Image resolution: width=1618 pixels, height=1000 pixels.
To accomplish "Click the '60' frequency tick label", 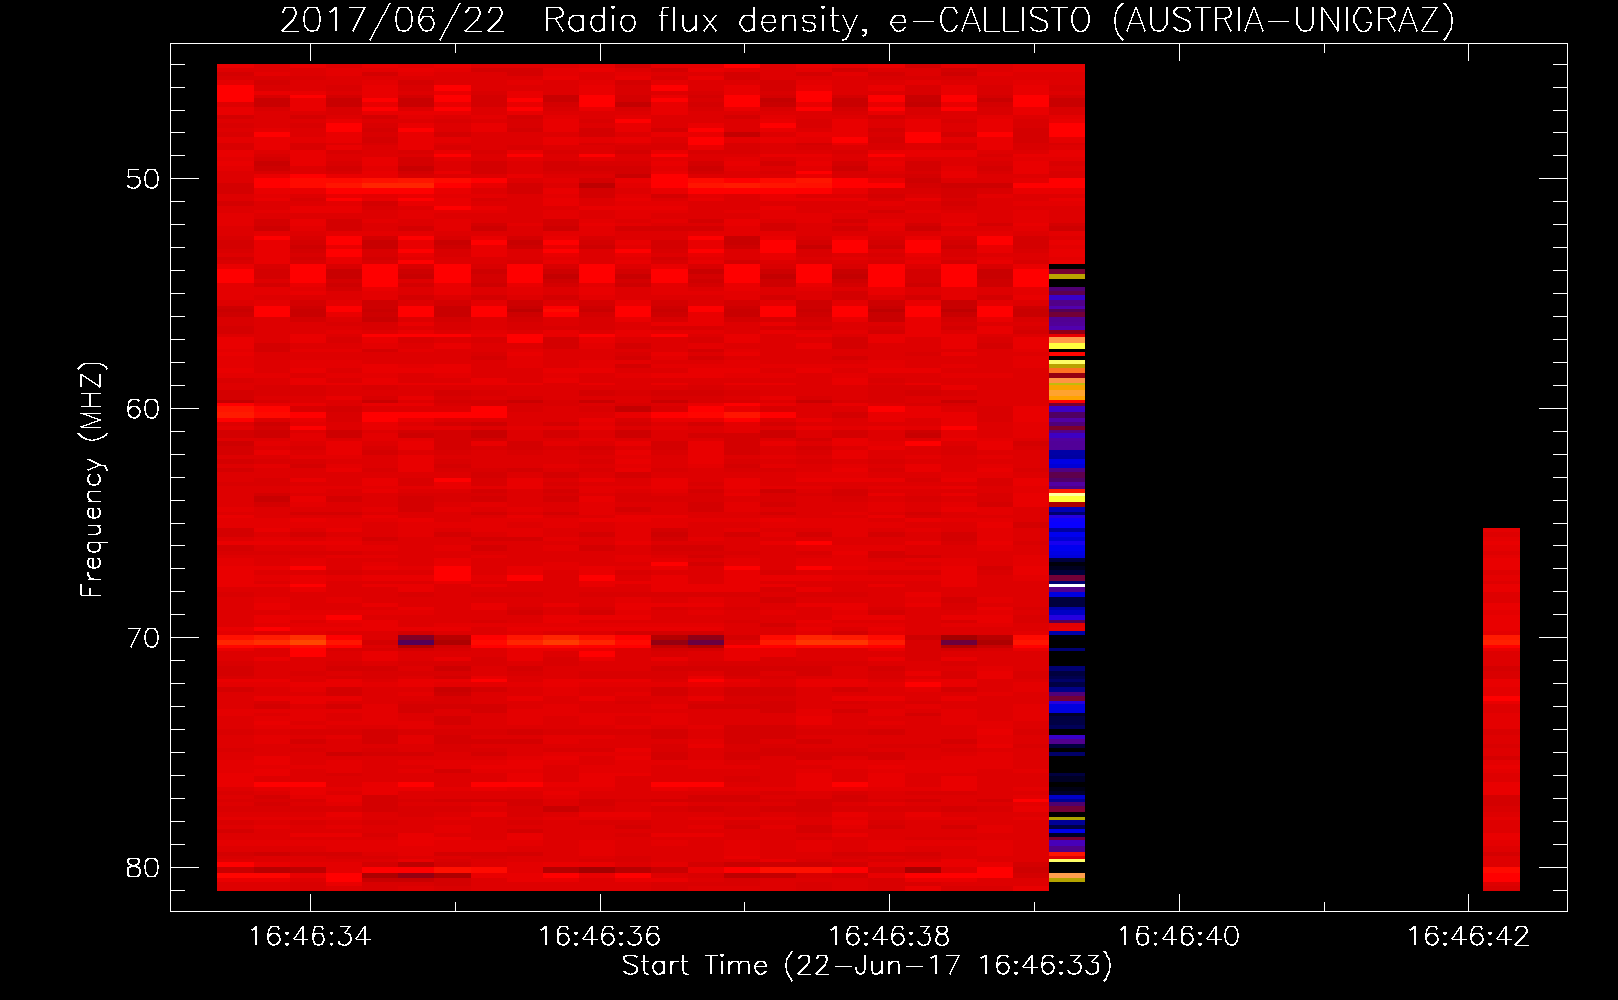I will point(143,409).
